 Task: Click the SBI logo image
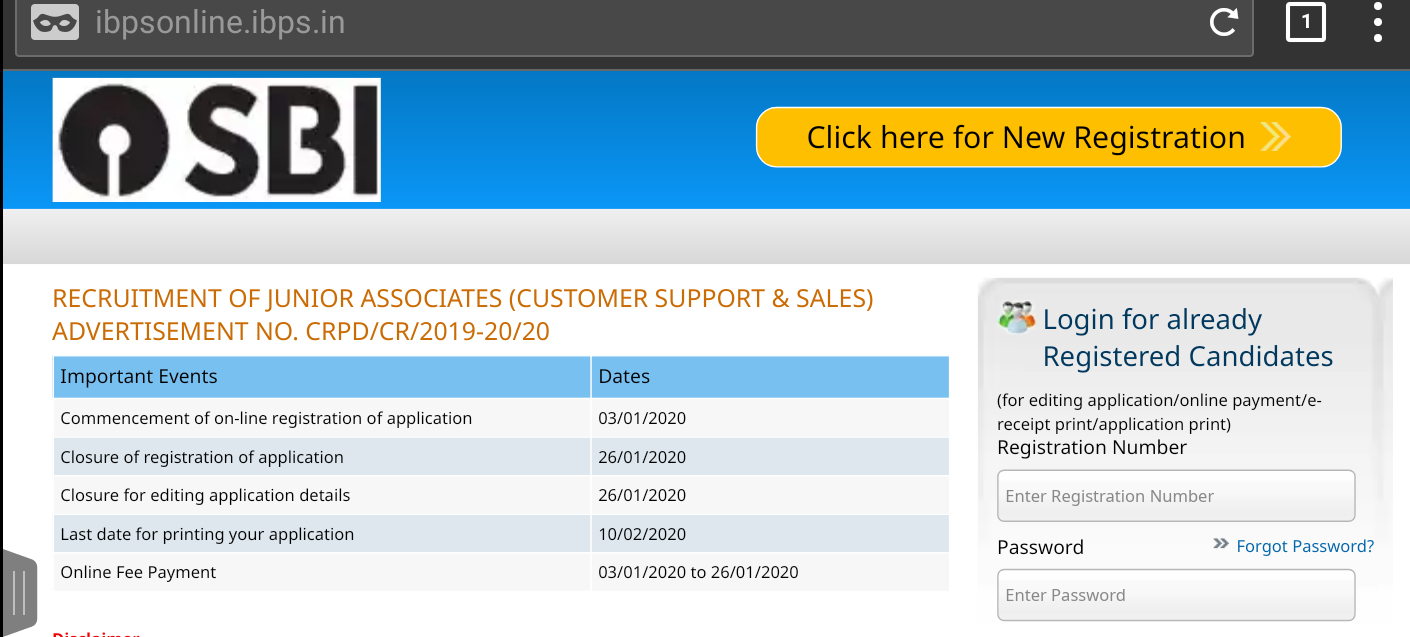click(217, 140)
